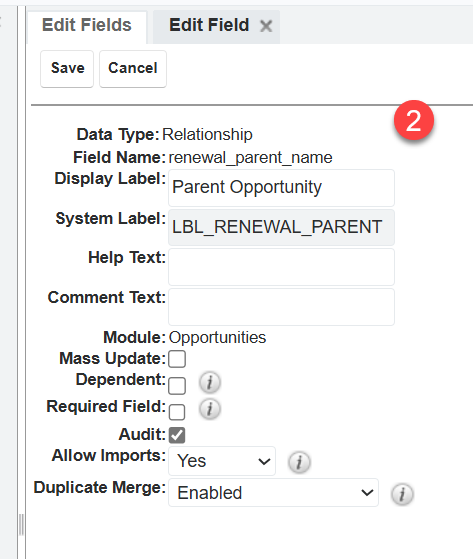Viewport: 473px width, 559px height.
Task: Cancel editing the field
Action: (x=133, y=68)
